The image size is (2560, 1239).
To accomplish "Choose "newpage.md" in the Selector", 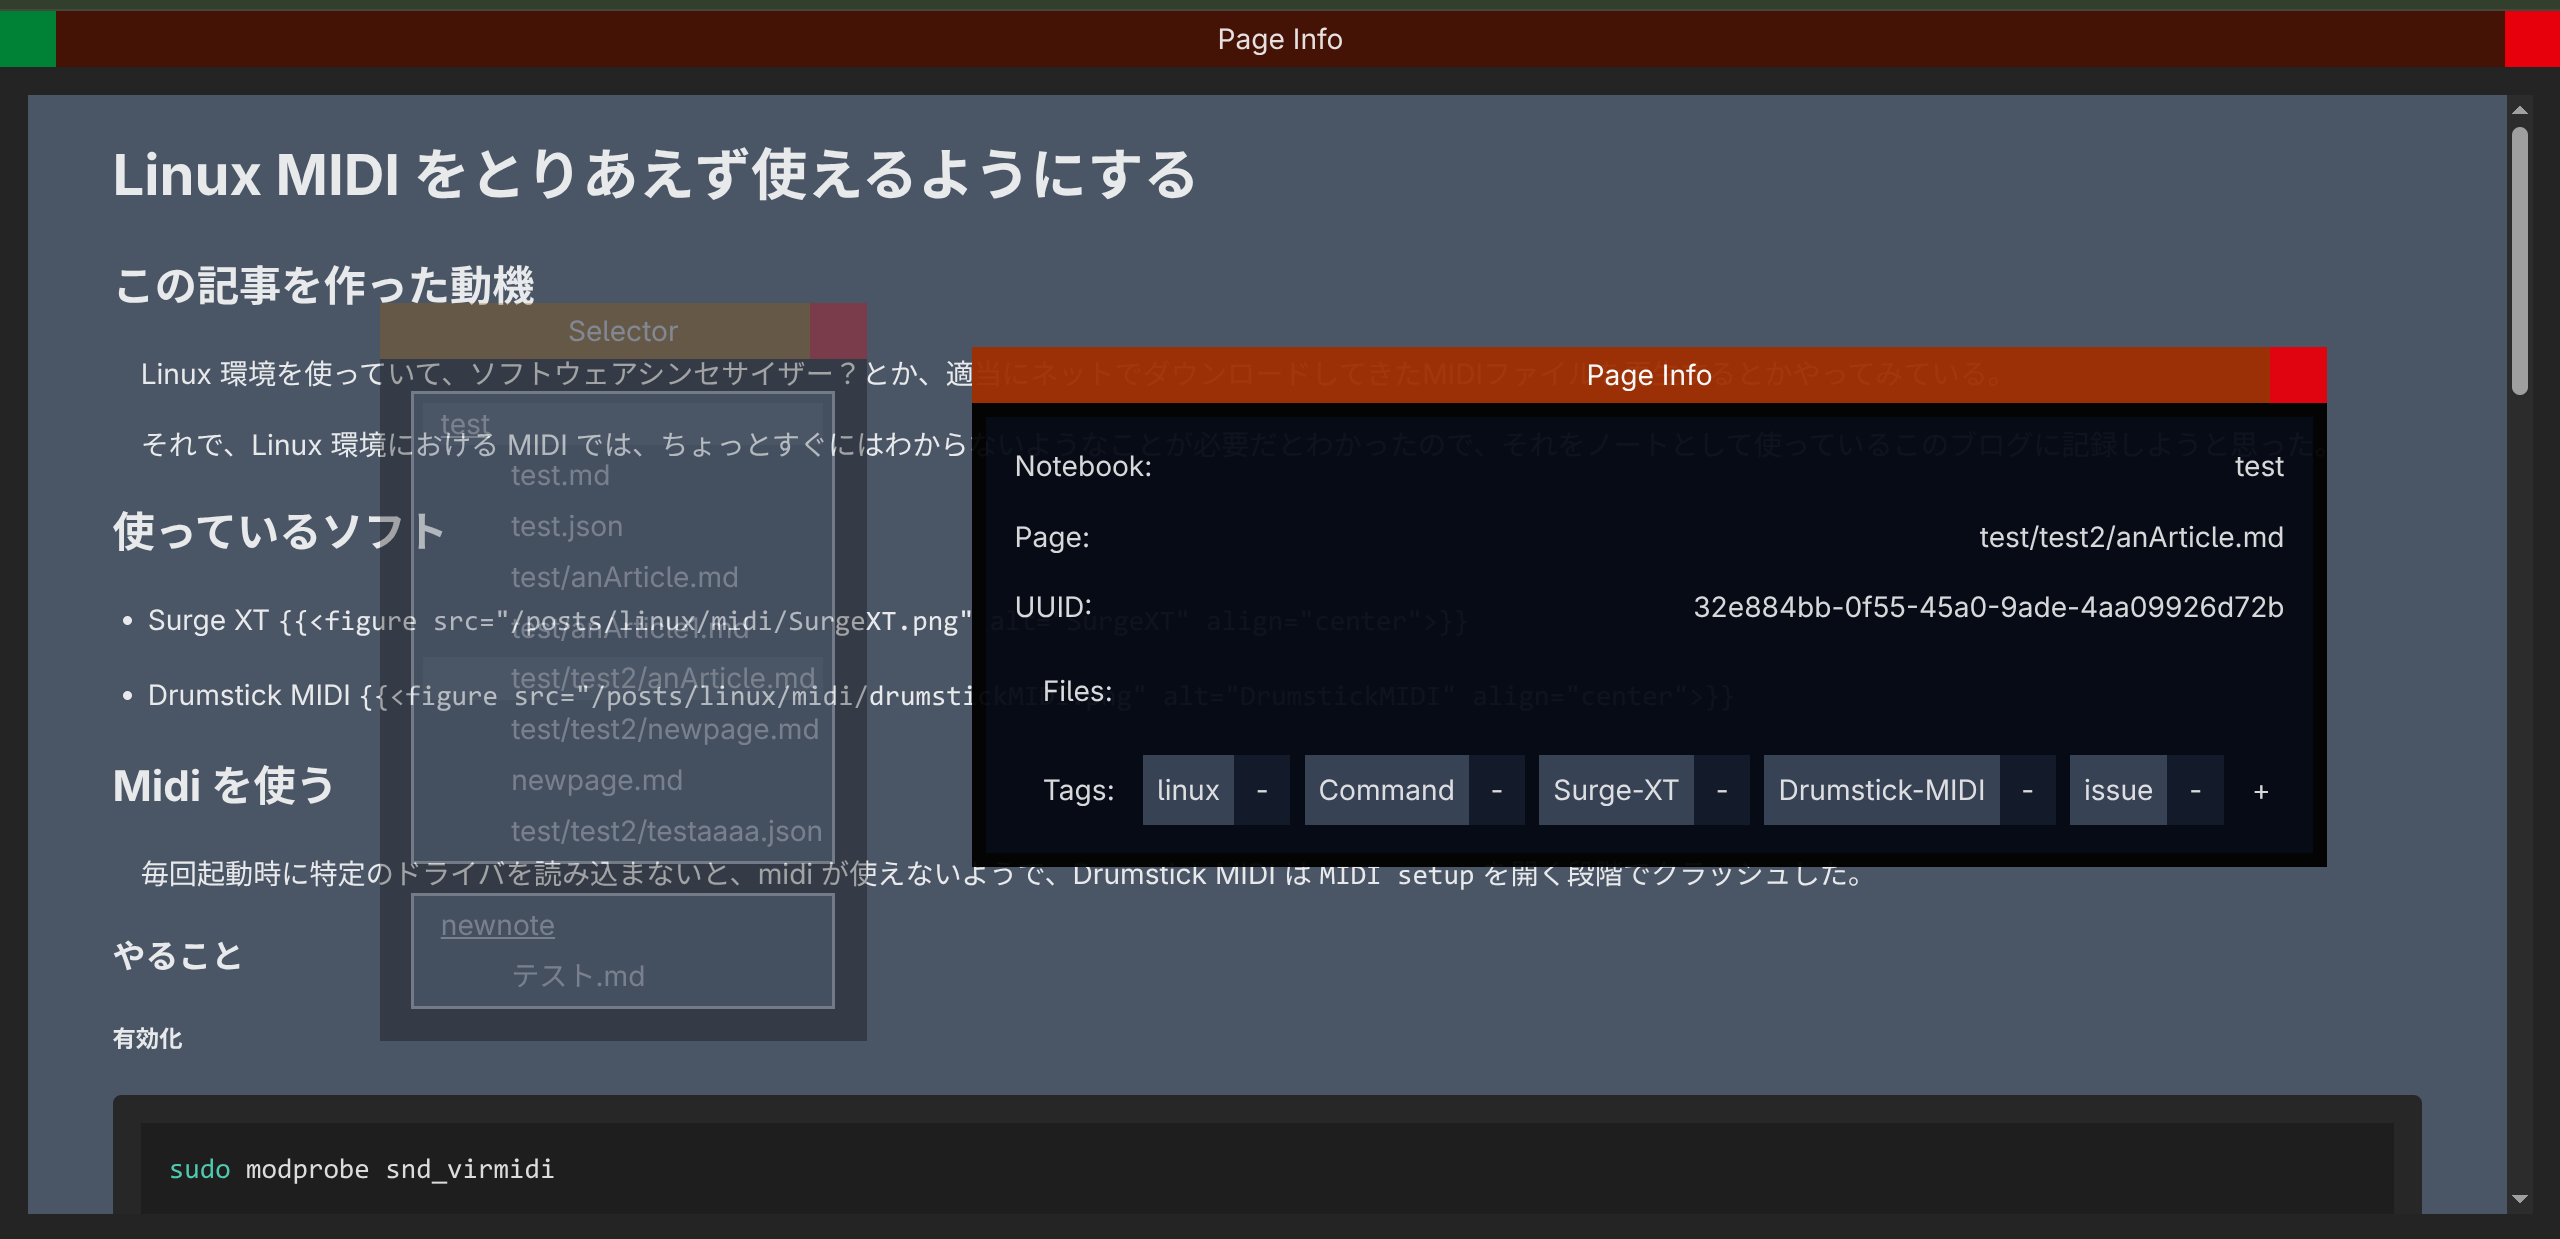I will 597,779.
